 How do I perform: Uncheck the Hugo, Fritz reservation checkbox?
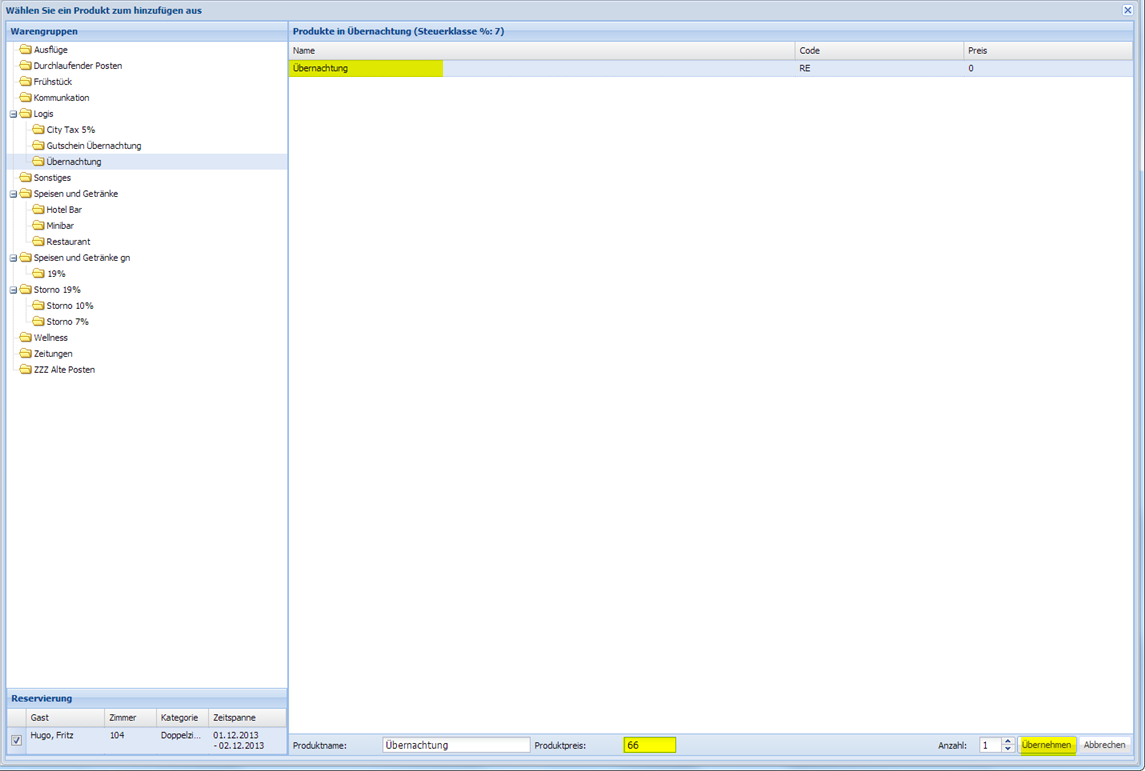coord(16,741)
